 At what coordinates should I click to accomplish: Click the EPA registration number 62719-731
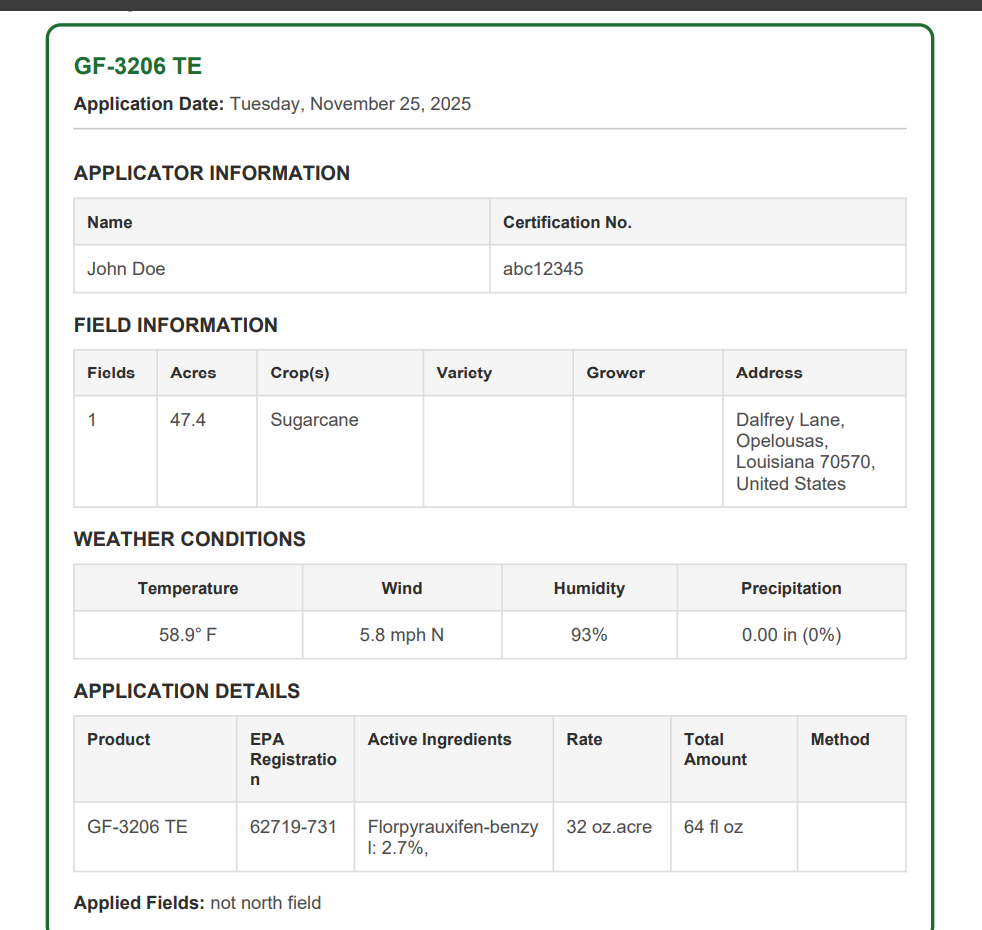293,827
